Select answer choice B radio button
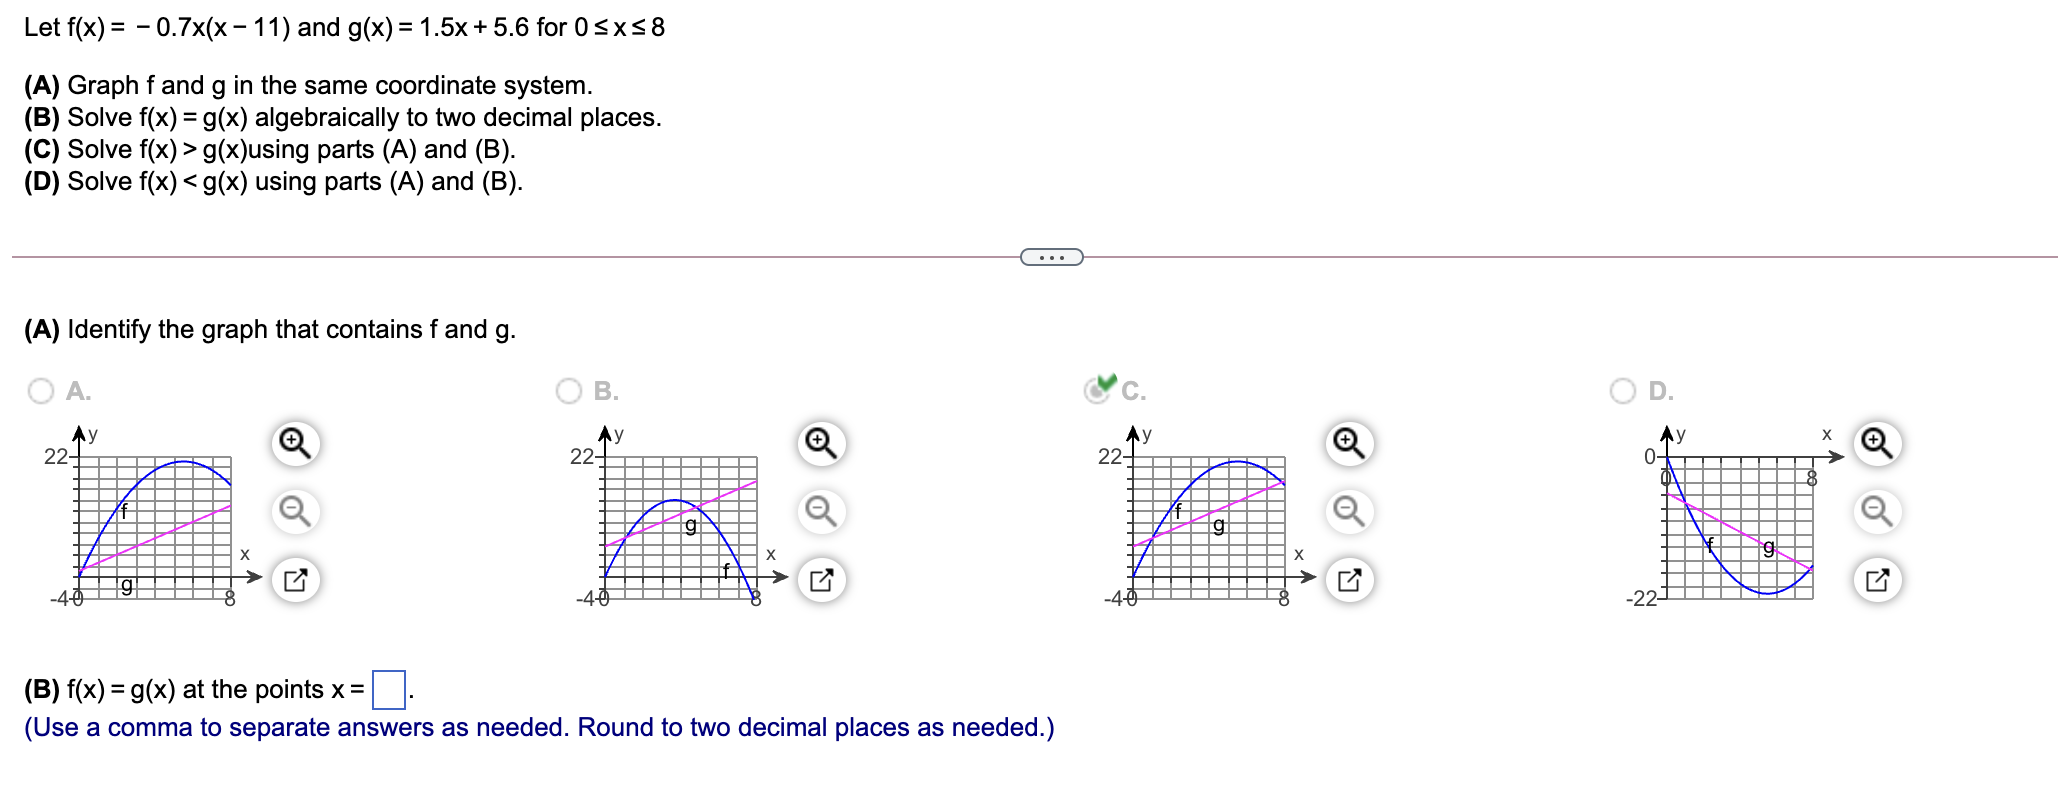 (x=570, y=392)
